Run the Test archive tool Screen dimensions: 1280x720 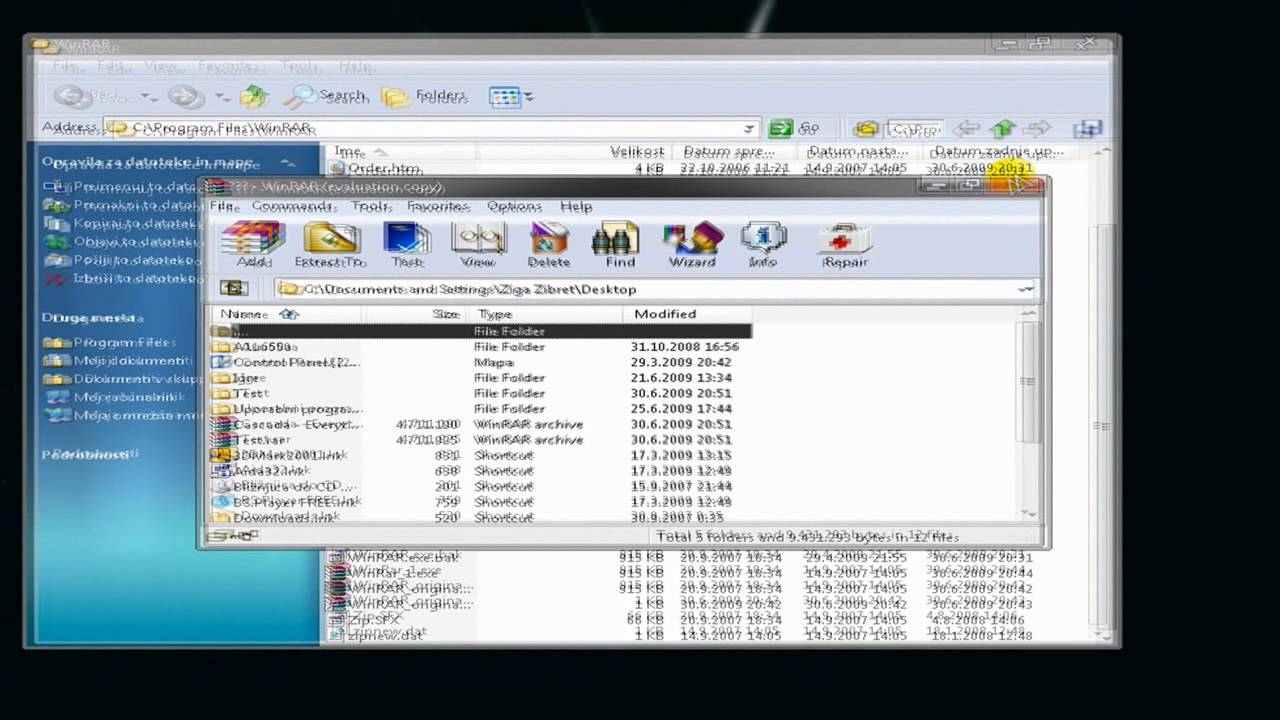tap(407, 245)
